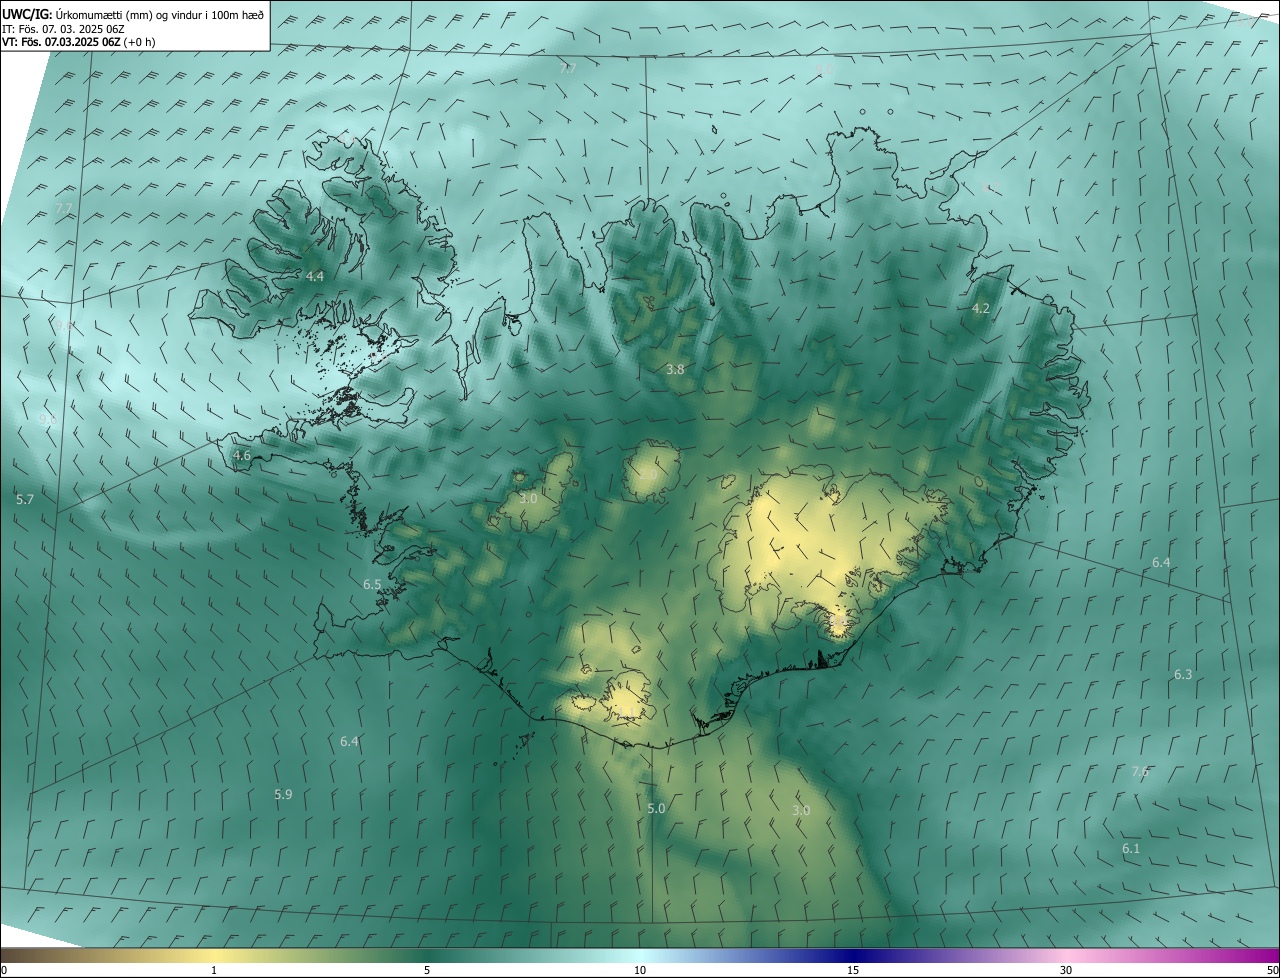Click the 4.2 value in northeast Iceland
The image size is (1280, 978).
981,309
